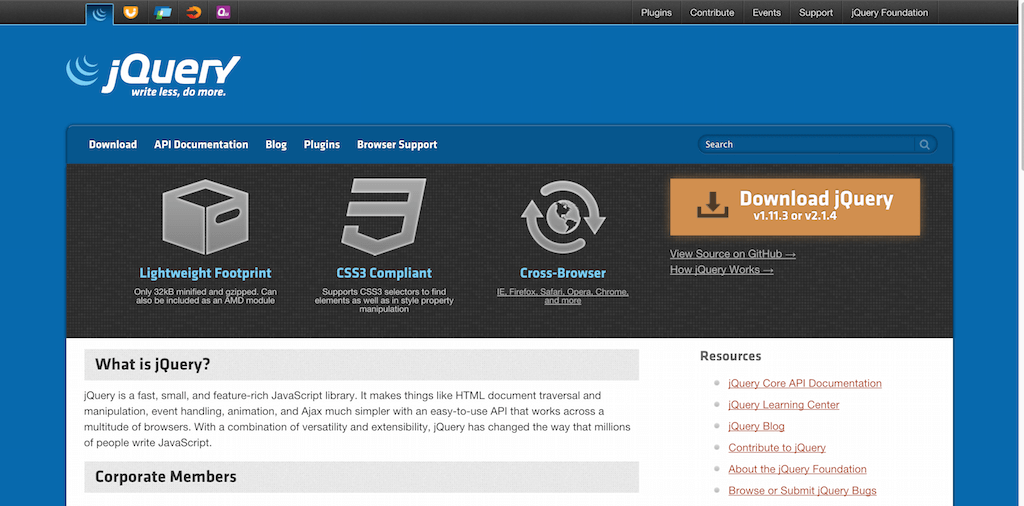Viewport: 1024px width, 506px height.
Task: Click the Download jQuery button
Action: [795, 207]
